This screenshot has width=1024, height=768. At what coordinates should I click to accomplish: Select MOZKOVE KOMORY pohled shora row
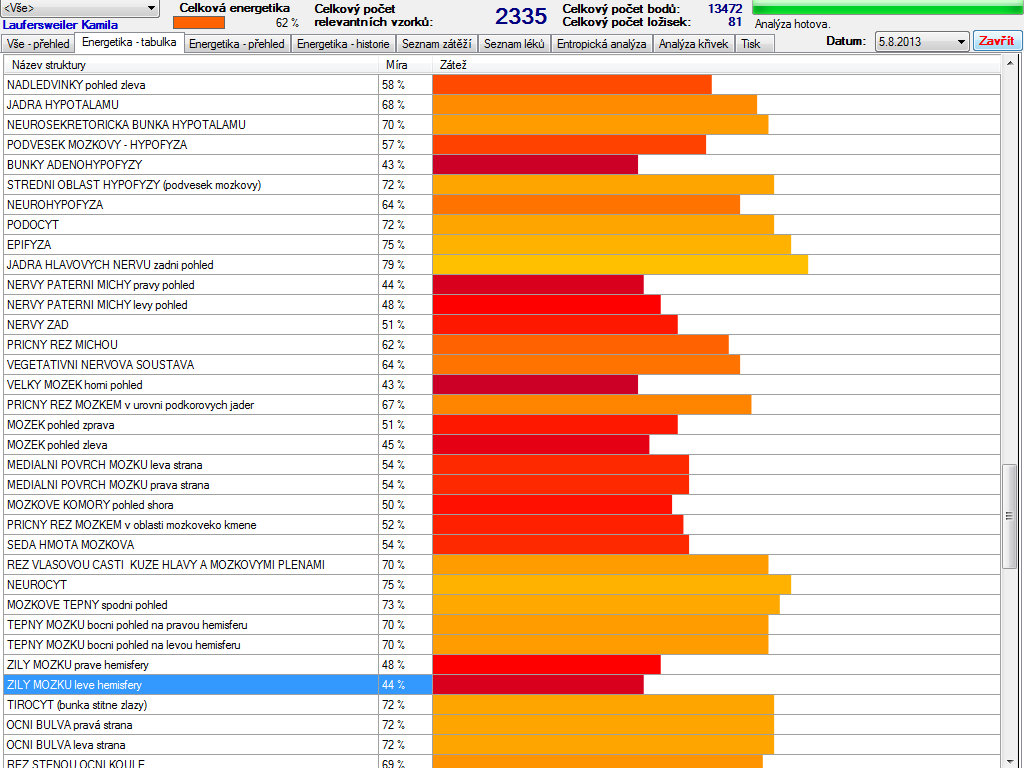coord(502,505)
